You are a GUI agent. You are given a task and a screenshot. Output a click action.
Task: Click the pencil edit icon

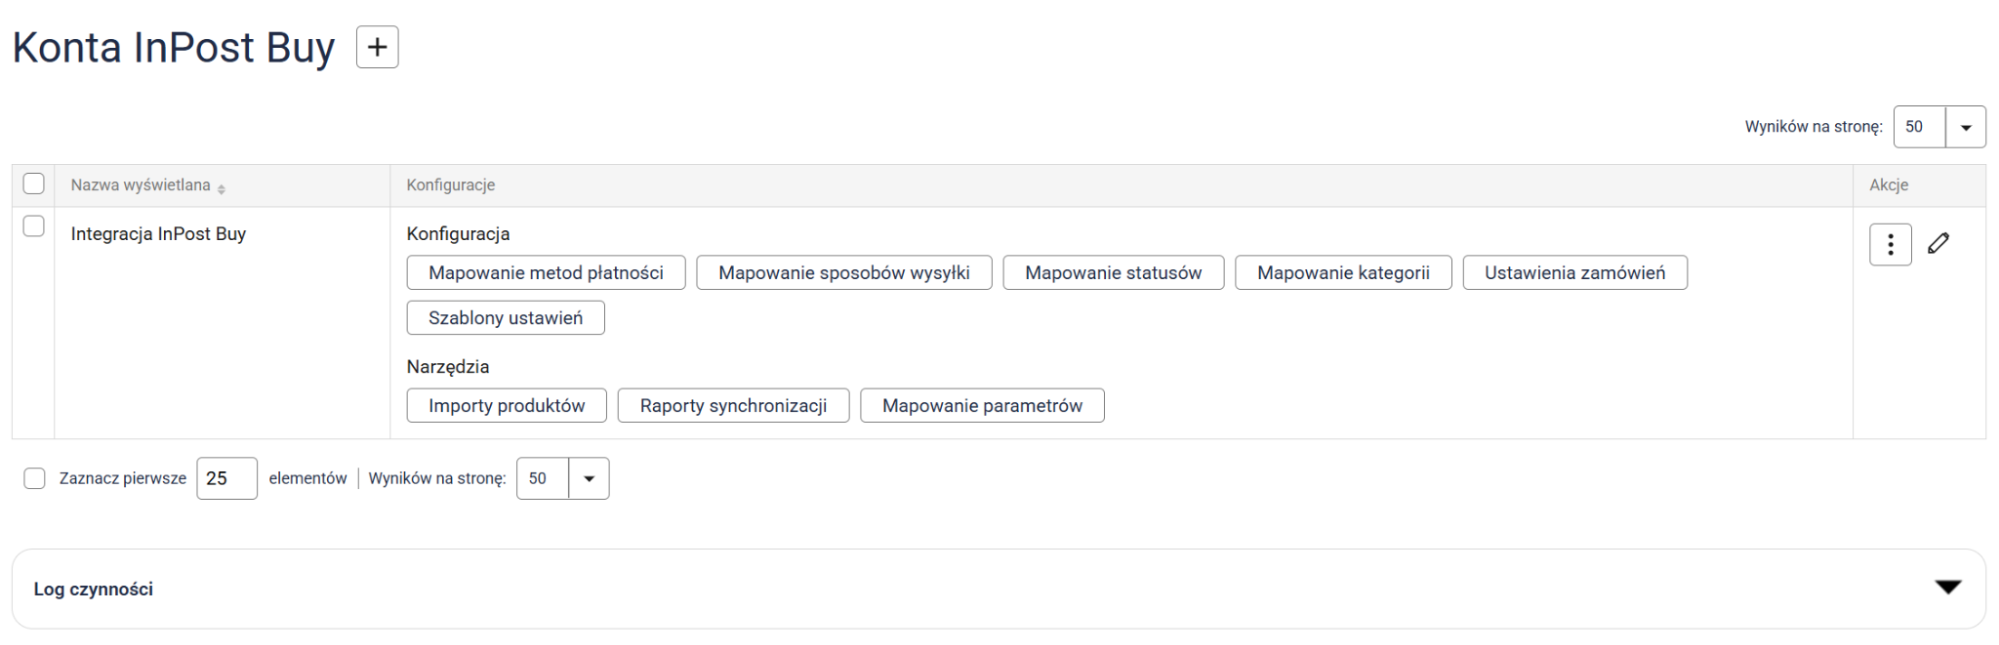pos(1938,244)
